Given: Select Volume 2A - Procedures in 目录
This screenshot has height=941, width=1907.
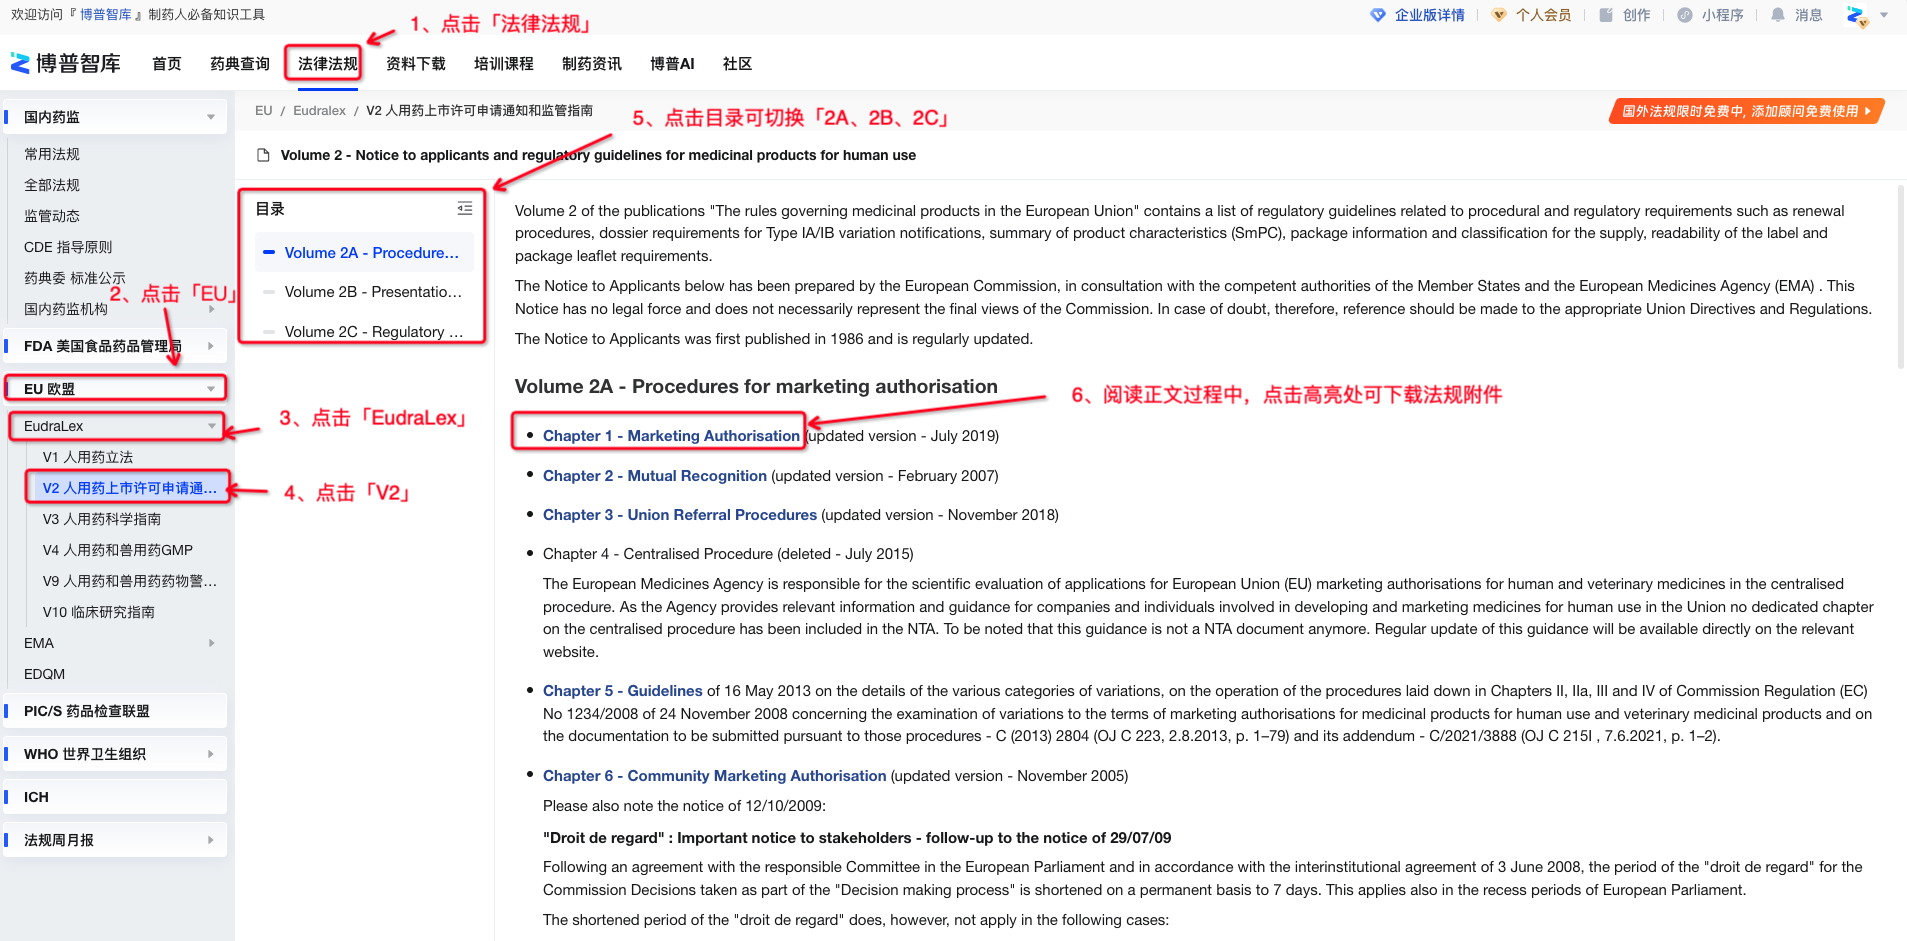Looking at the screenshot, I should 364,253.
